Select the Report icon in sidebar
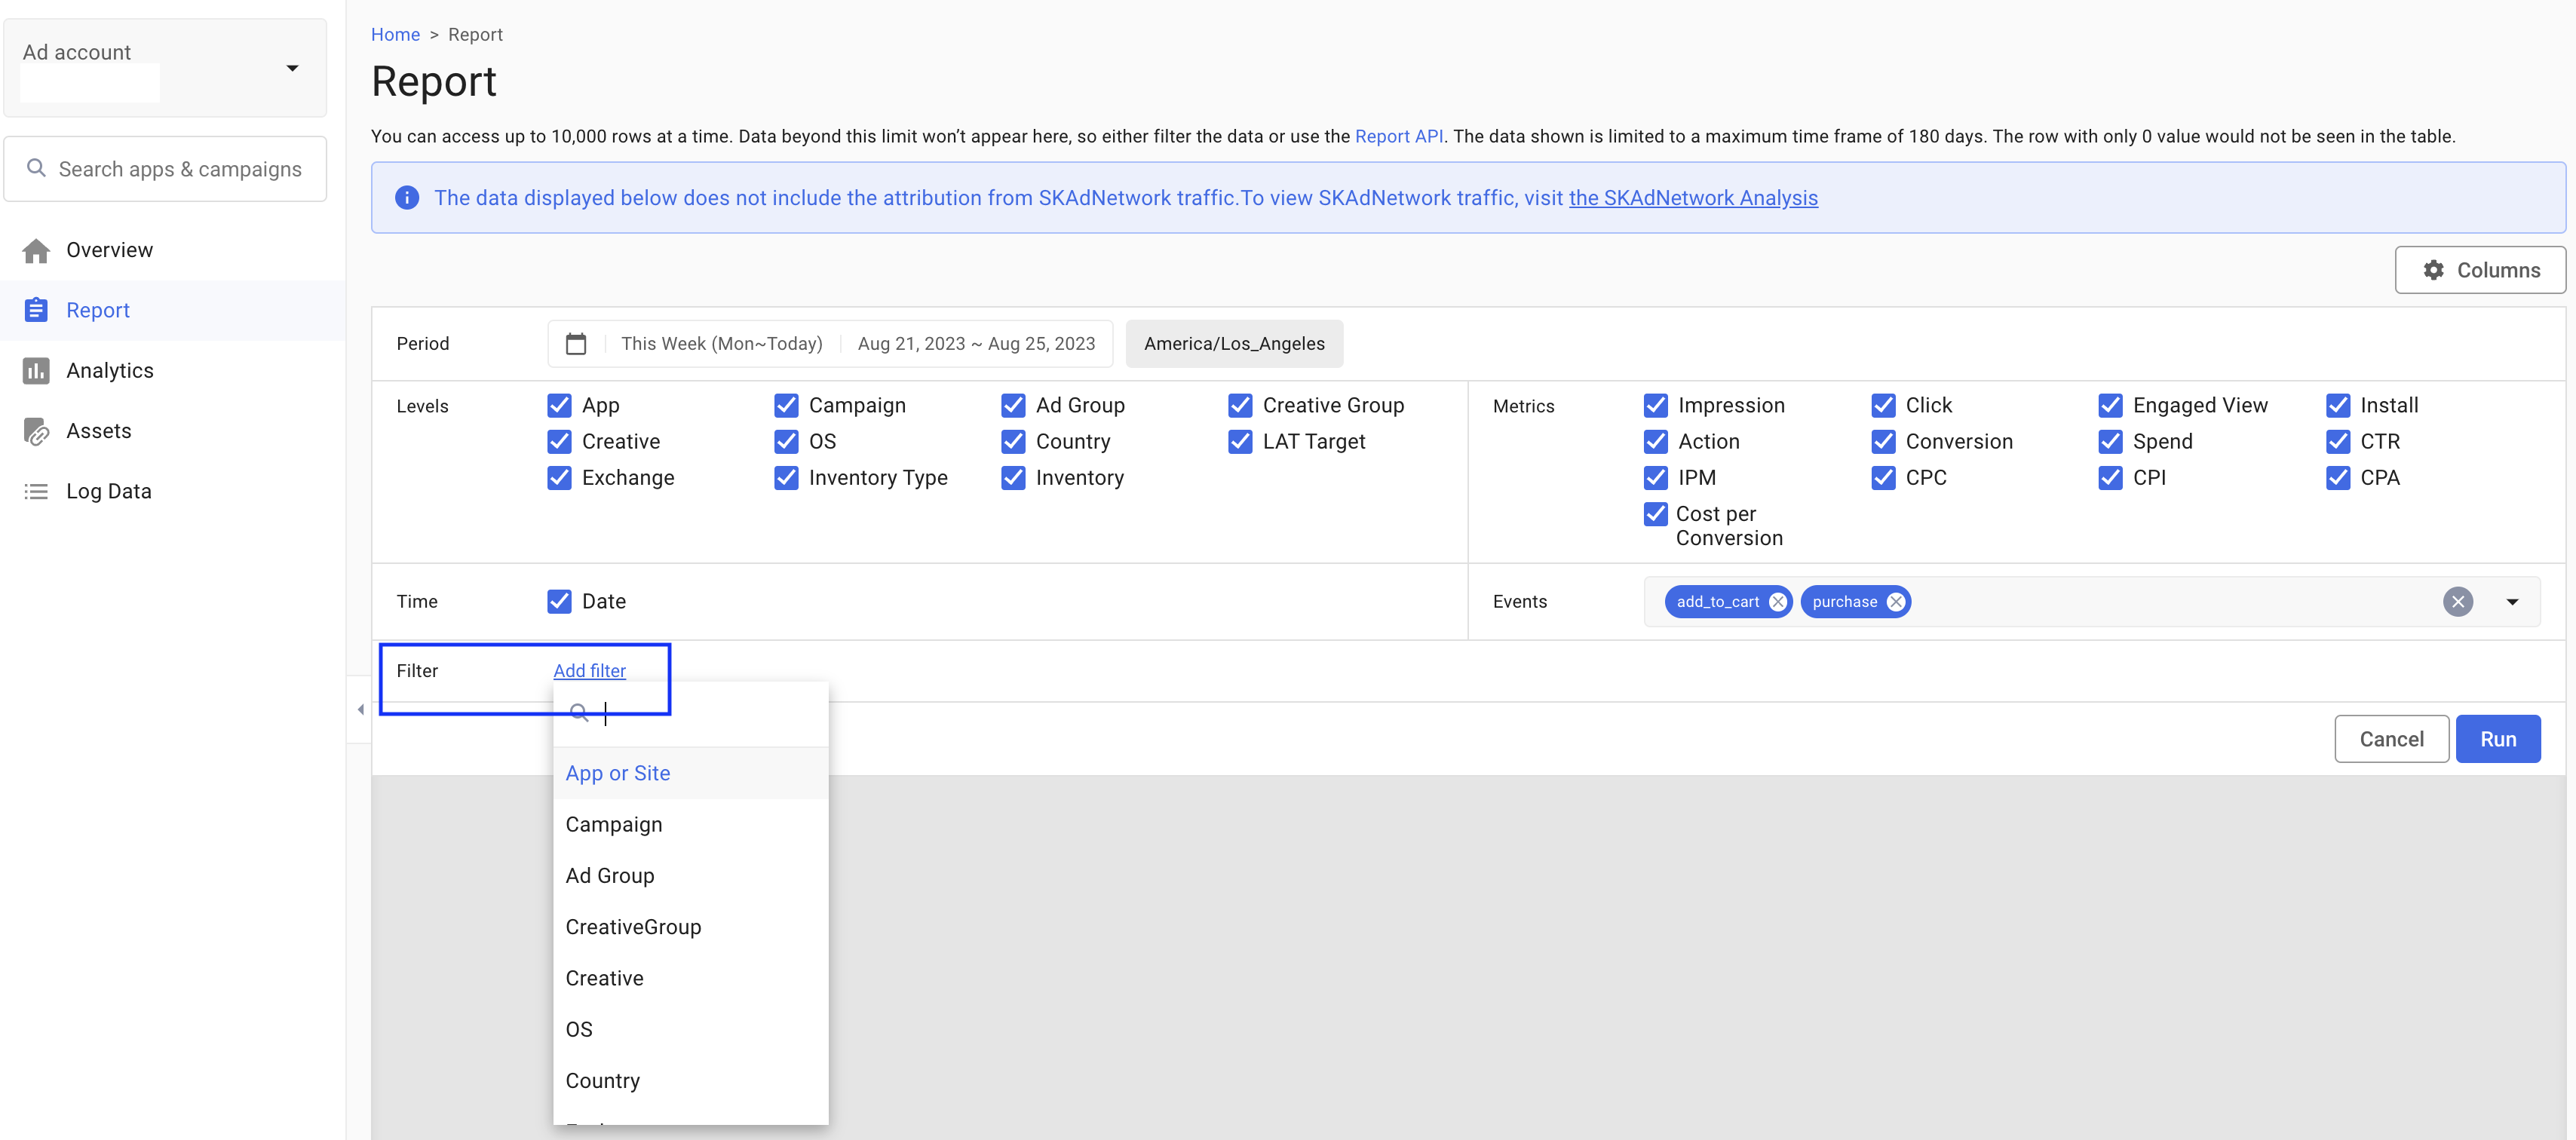The height and width of the screenshot is (1140, 2576). point(36,310)
